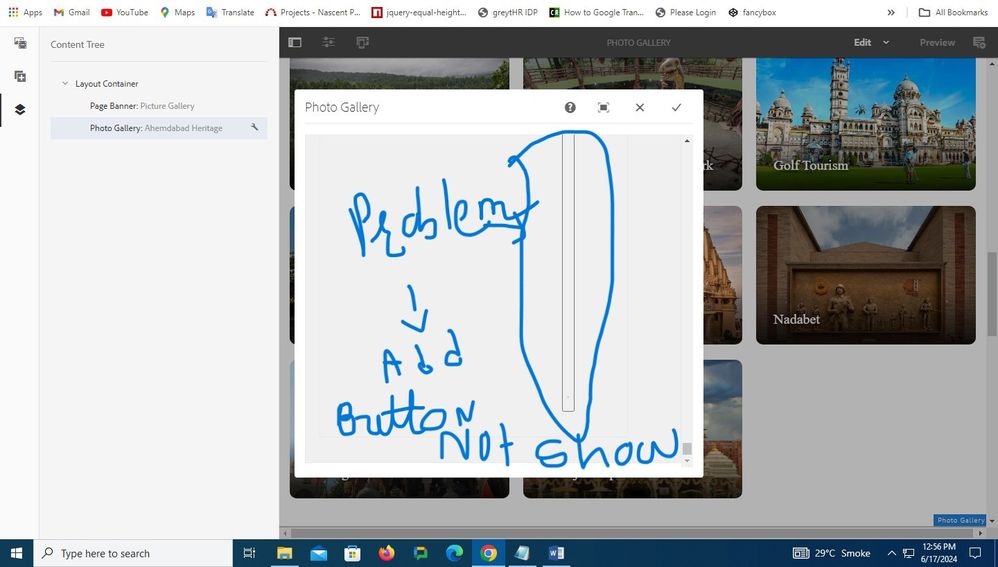Open the Annotations icon next to Preview
The height and width of the screenshot is (567, 998).
[x=980, y=43]
